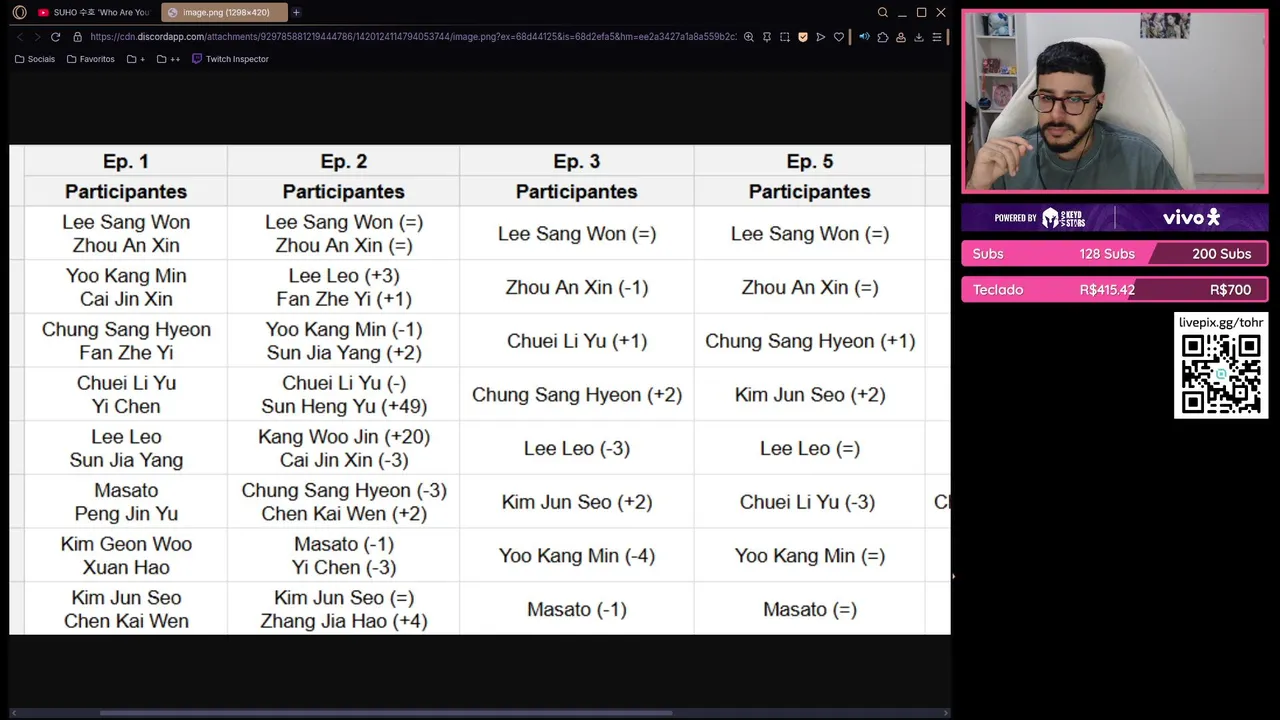
Task: Reload the page with the refresh icon
Action: point(55,37)
